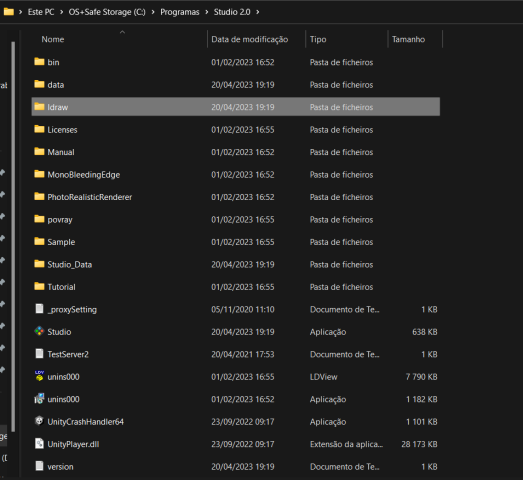
Task: Select the UnityPlayer.dll file icon
Action: point(39,443)
